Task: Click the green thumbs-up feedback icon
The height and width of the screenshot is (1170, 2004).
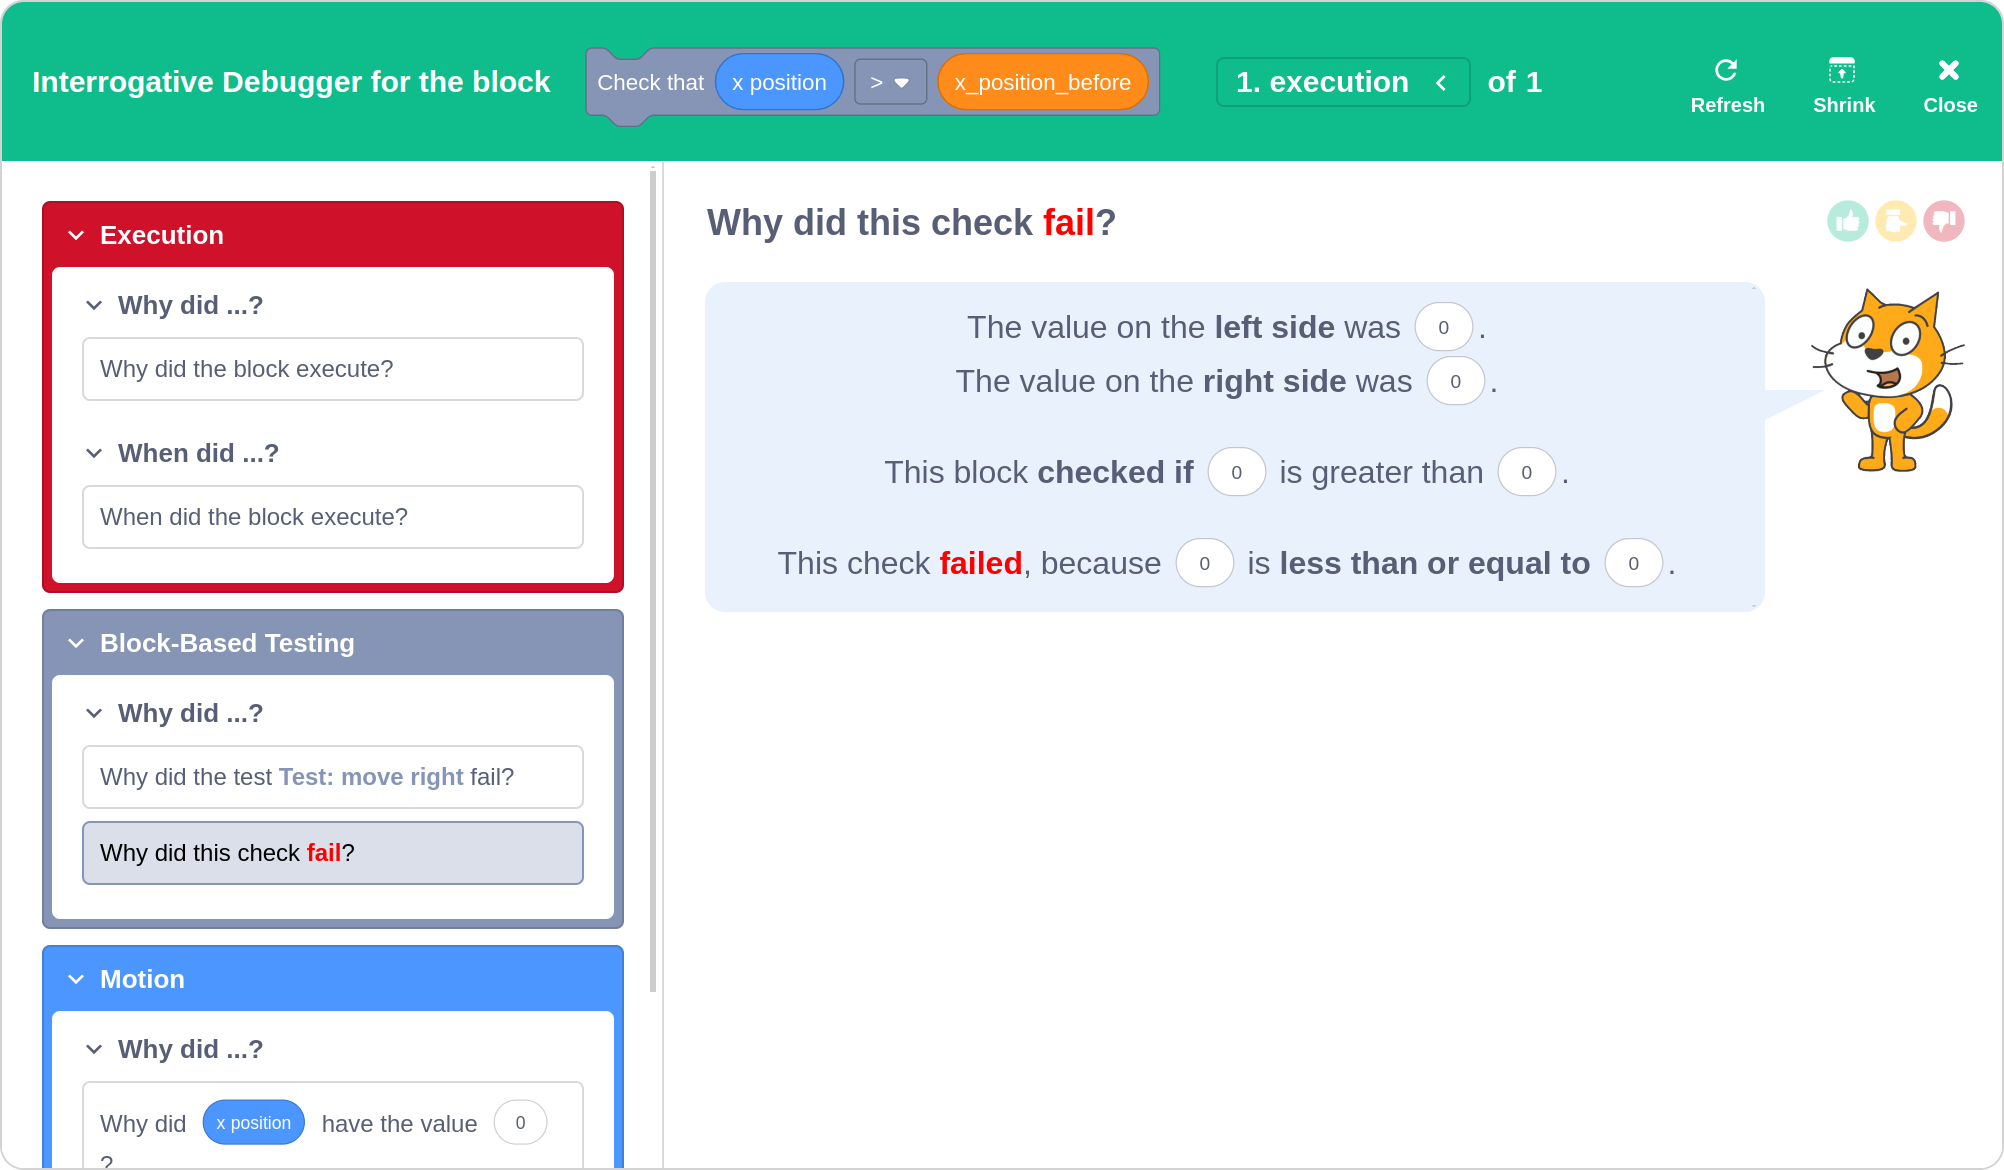Action: click(x=1847, y=221)
